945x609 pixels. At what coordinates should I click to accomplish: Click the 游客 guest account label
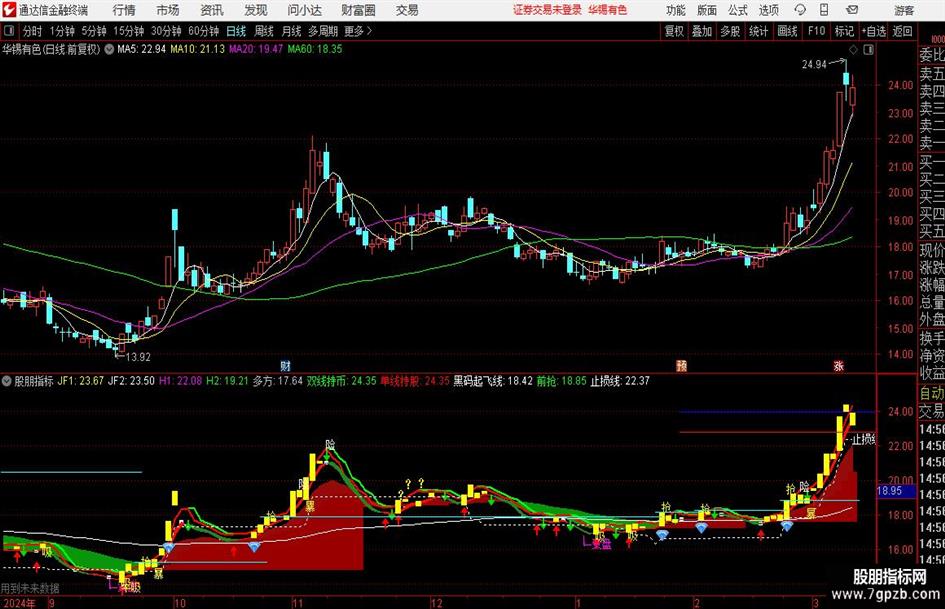coord(904,10)
